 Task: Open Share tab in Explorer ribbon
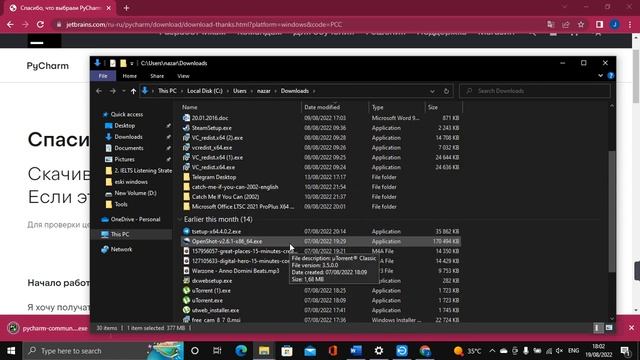157,76
